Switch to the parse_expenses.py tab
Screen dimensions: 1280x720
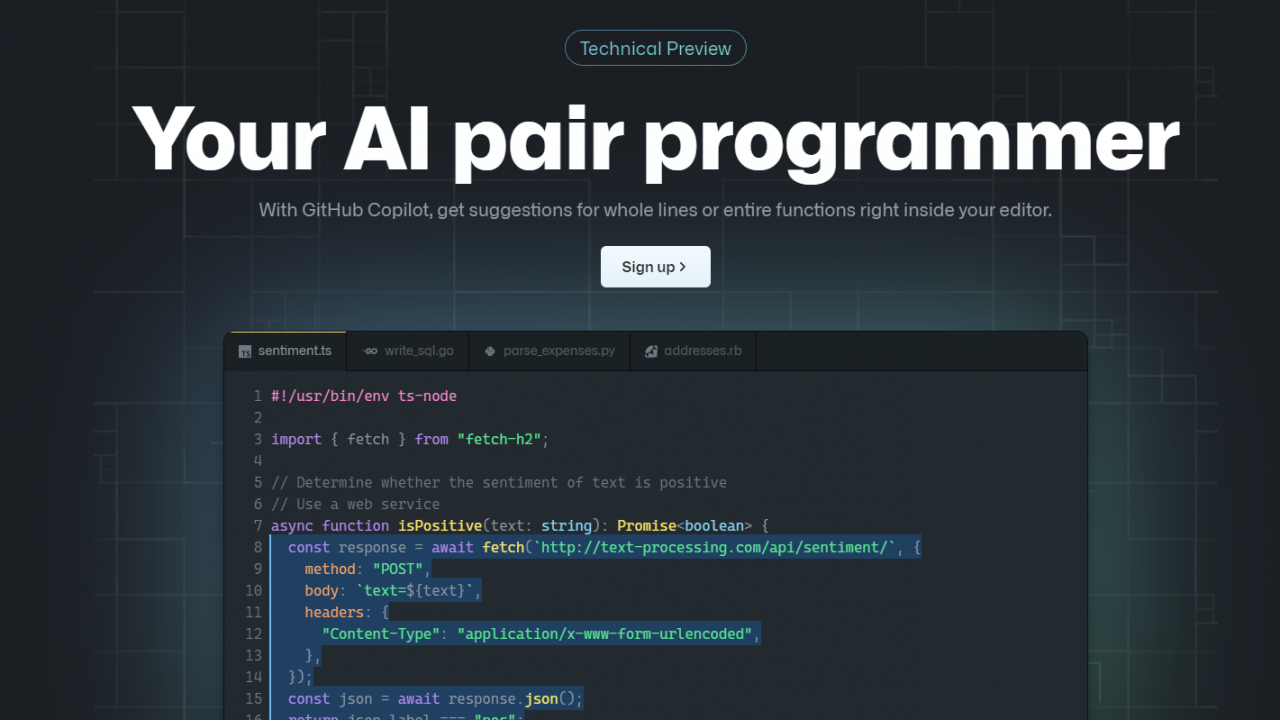tap(550, 351)
